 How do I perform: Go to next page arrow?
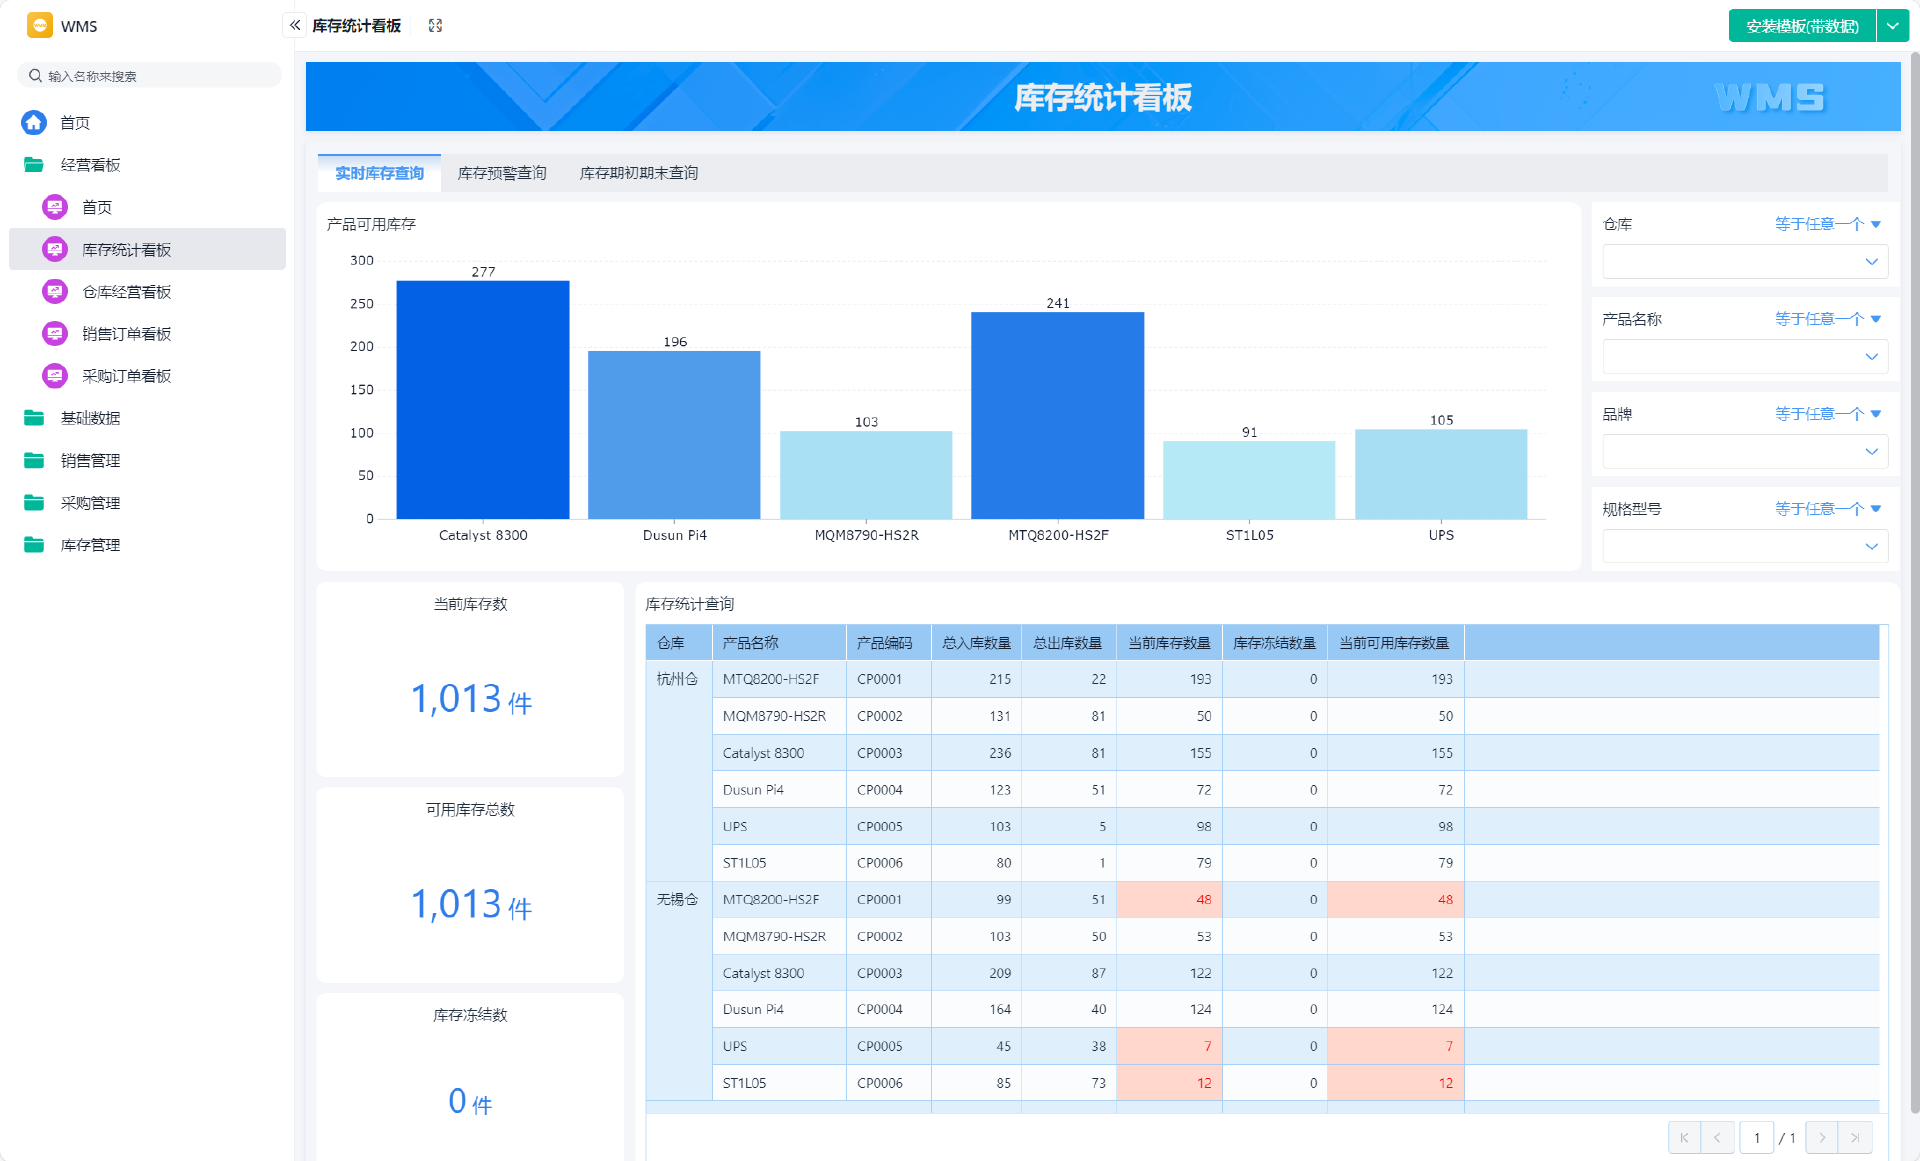1822,1138
